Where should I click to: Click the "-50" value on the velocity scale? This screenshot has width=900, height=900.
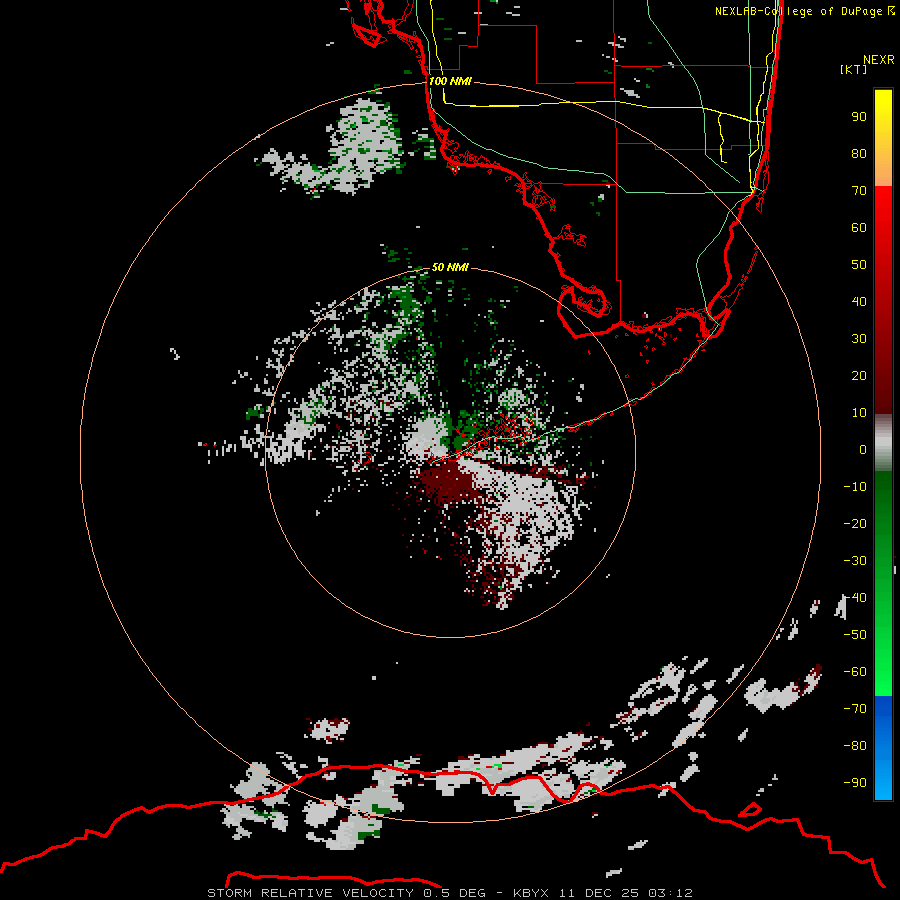pos(855,635)
